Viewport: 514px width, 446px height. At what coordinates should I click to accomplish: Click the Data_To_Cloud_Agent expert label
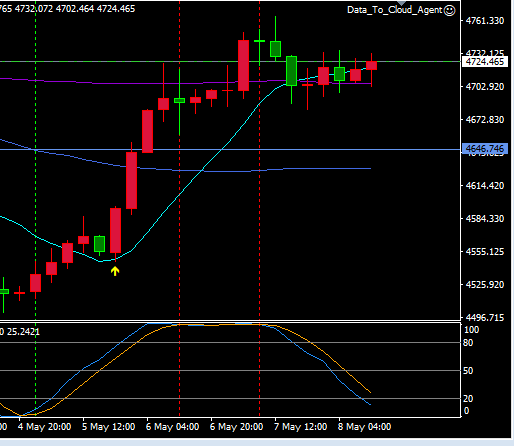point(395,10)
